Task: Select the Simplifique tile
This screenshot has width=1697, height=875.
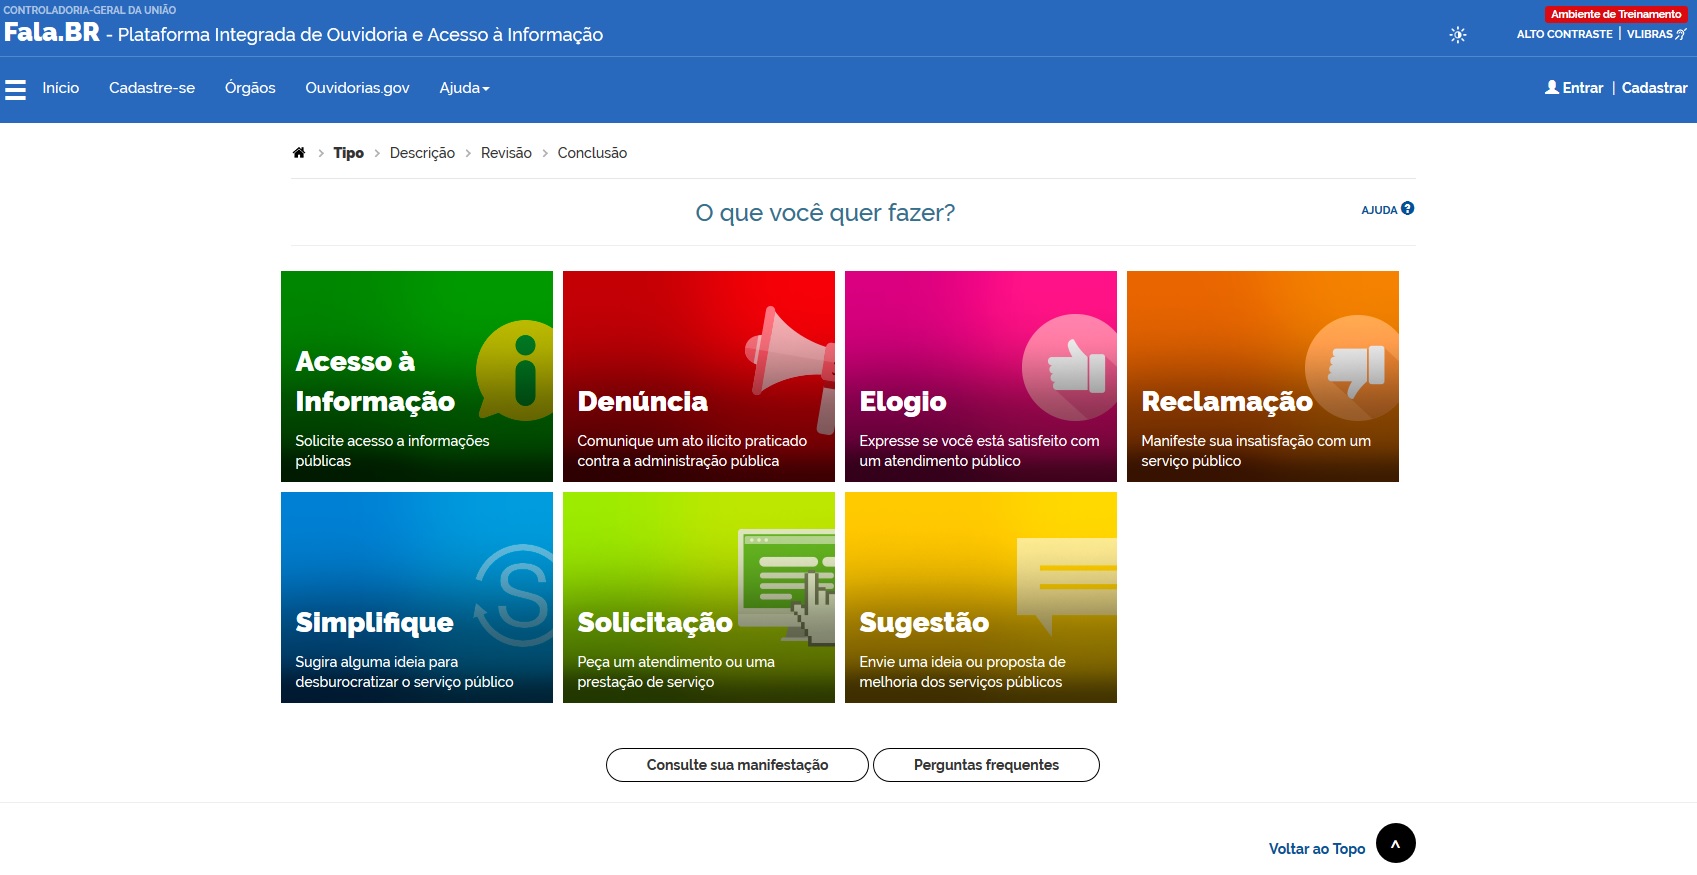Action: coord(417,597)
